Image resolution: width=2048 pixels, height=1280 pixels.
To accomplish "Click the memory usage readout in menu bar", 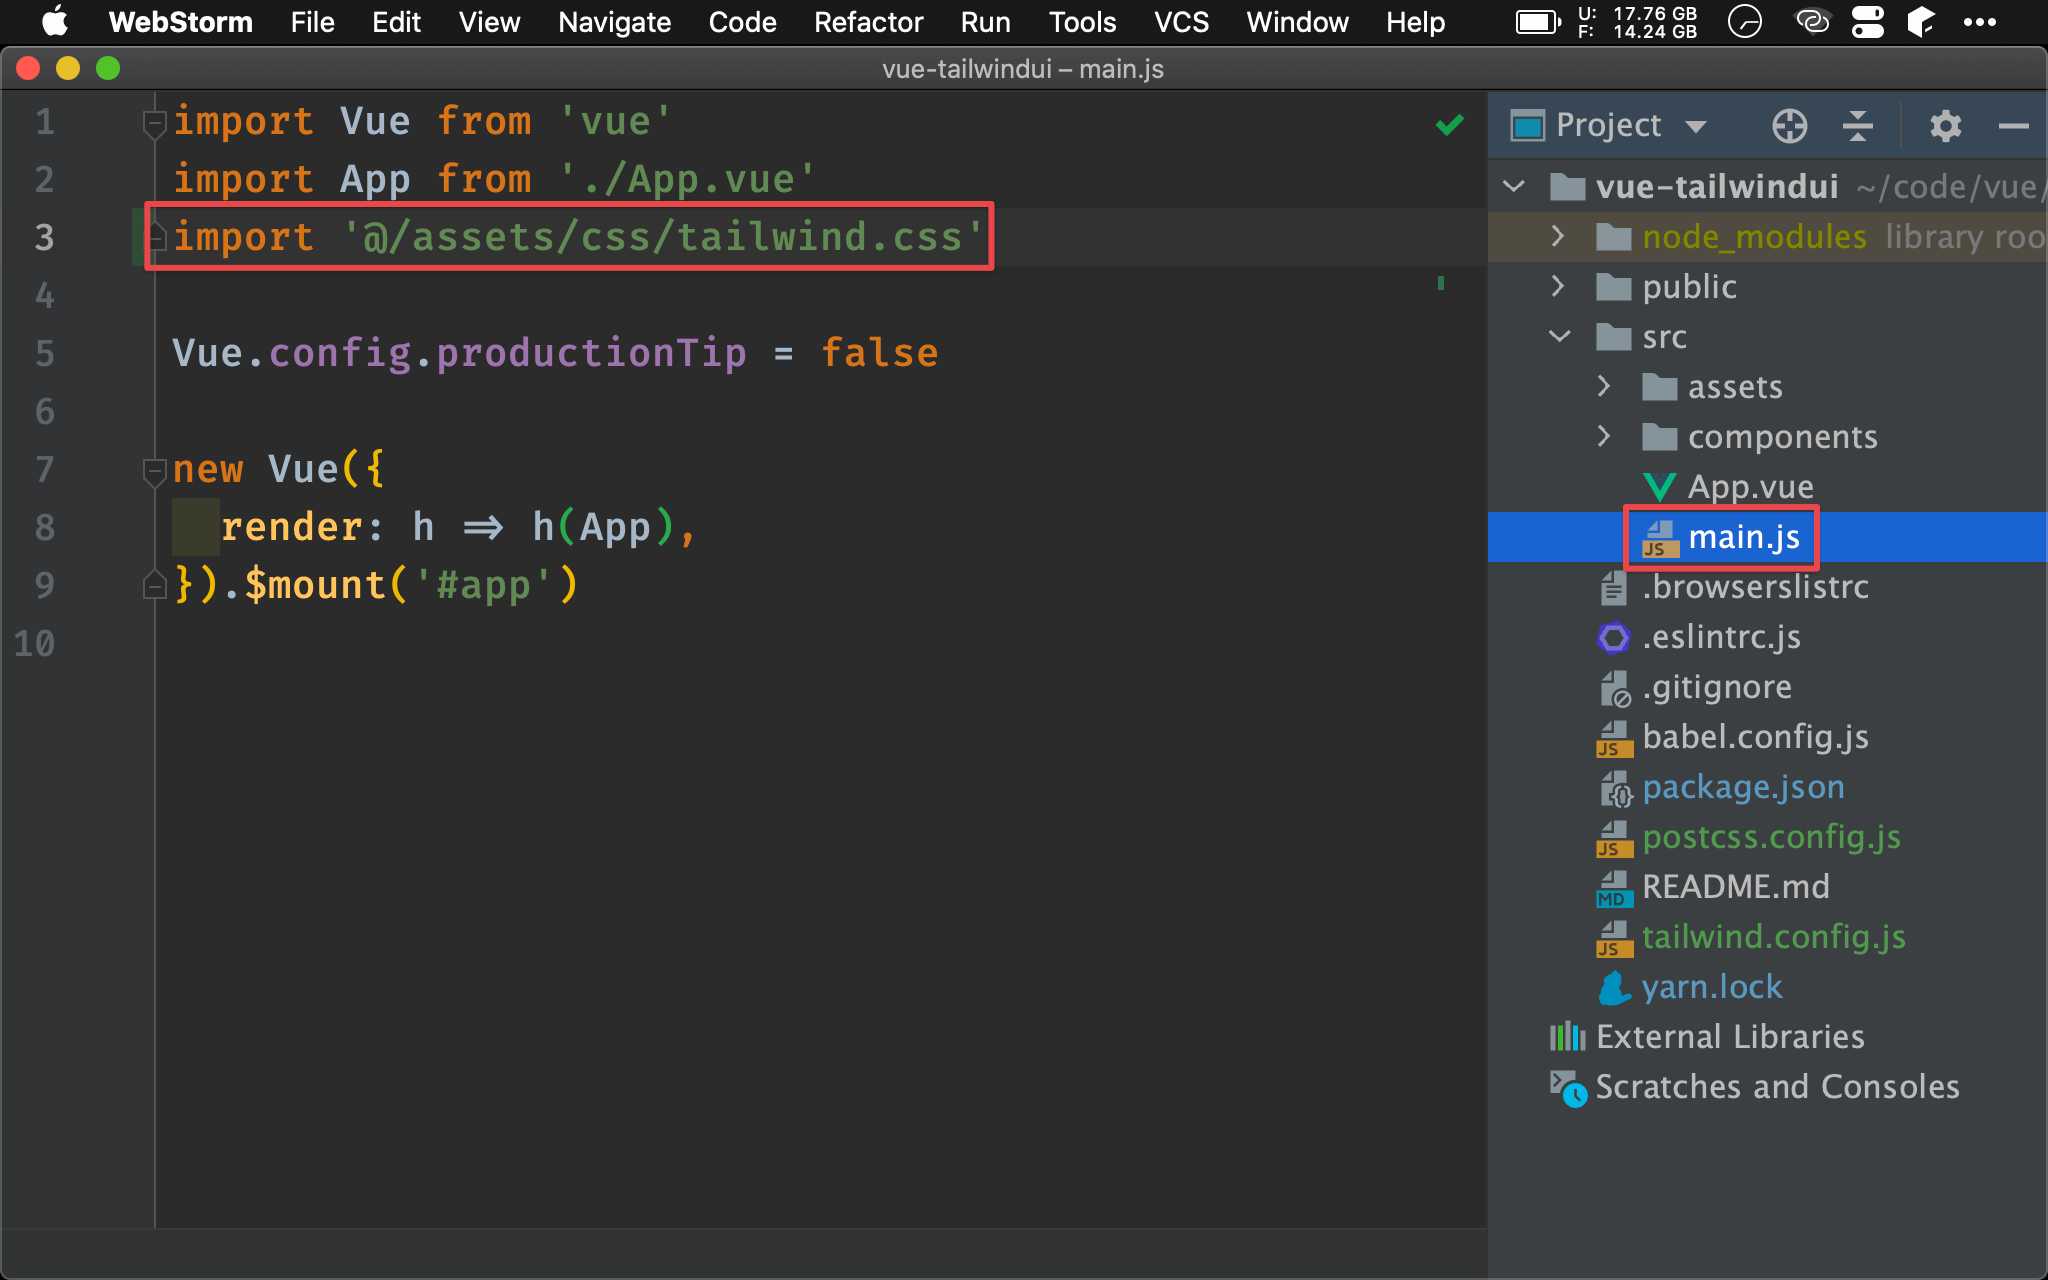I will tap(1638, 22).
